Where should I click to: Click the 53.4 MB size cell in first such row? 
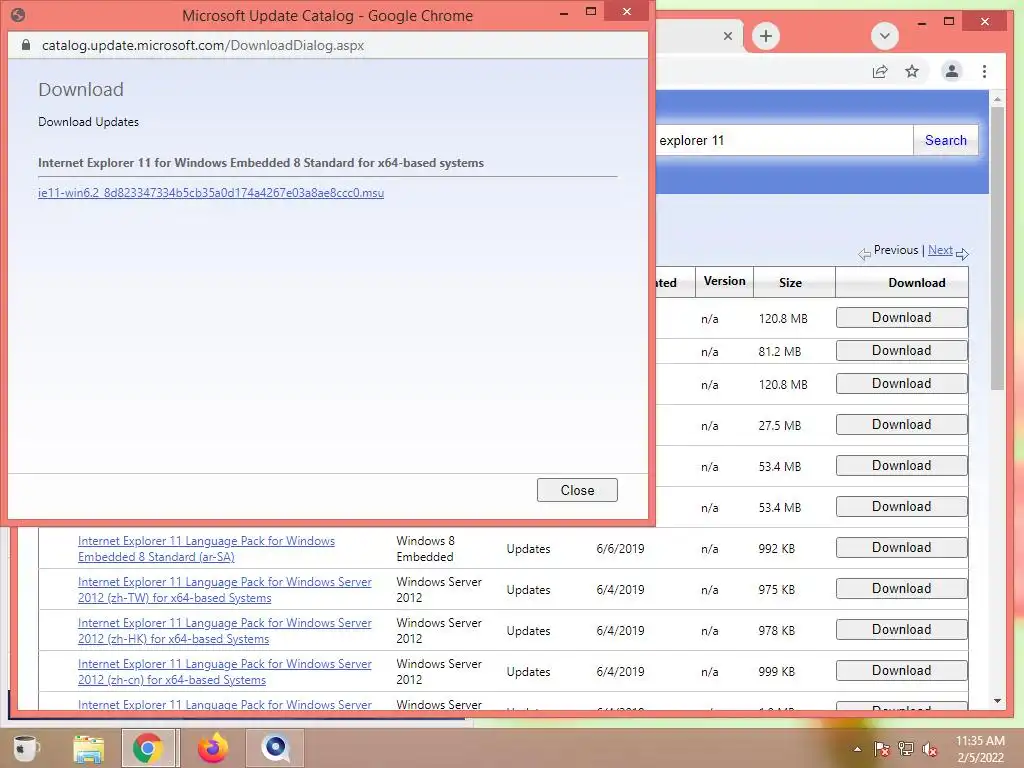pyautogui.click(x=779, y=466)
